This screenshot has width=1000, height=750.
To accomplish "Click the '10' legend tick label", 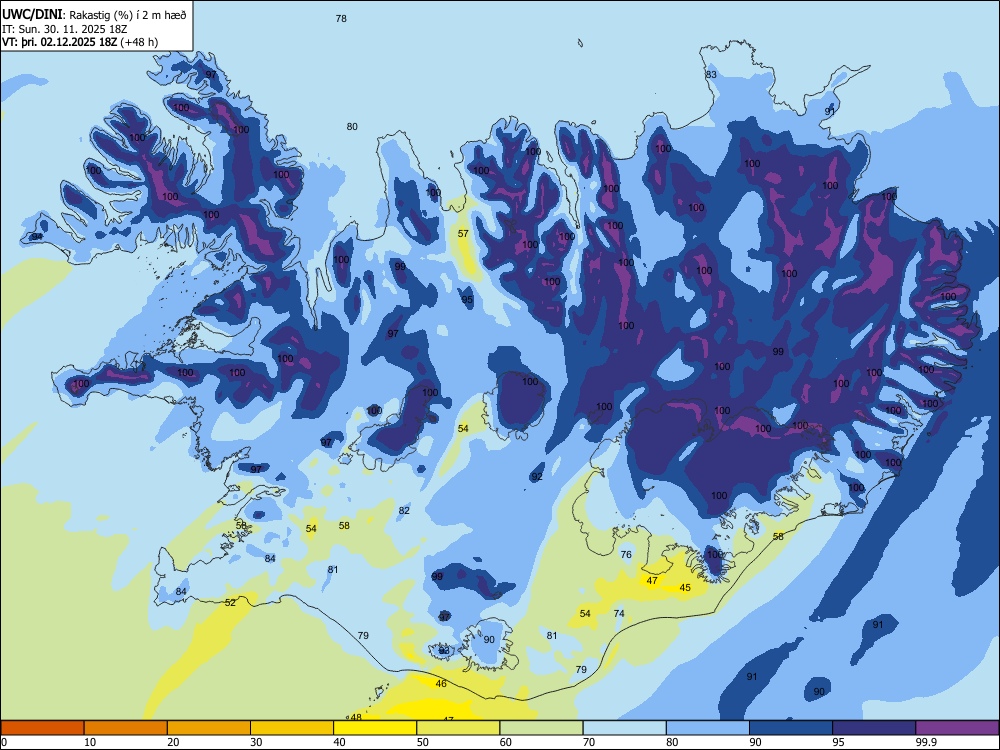I will [x=90, y=742].
